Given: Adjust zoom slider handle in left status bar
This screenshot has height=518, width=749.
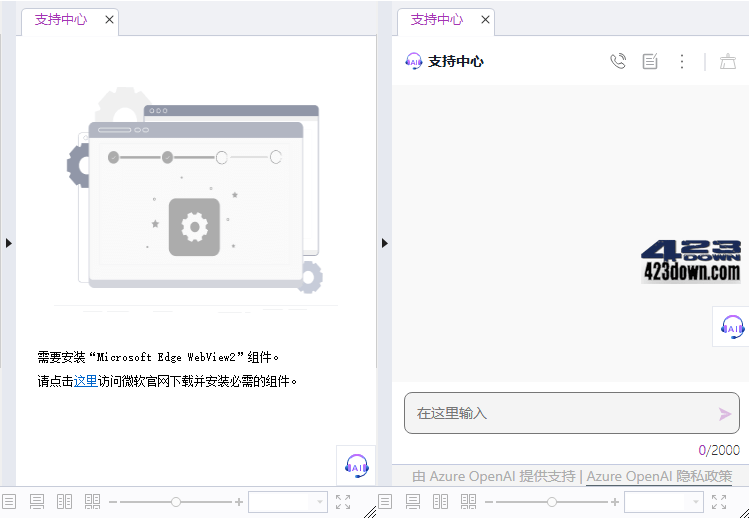Looking at the screenshot, I should tap(176, 502).
